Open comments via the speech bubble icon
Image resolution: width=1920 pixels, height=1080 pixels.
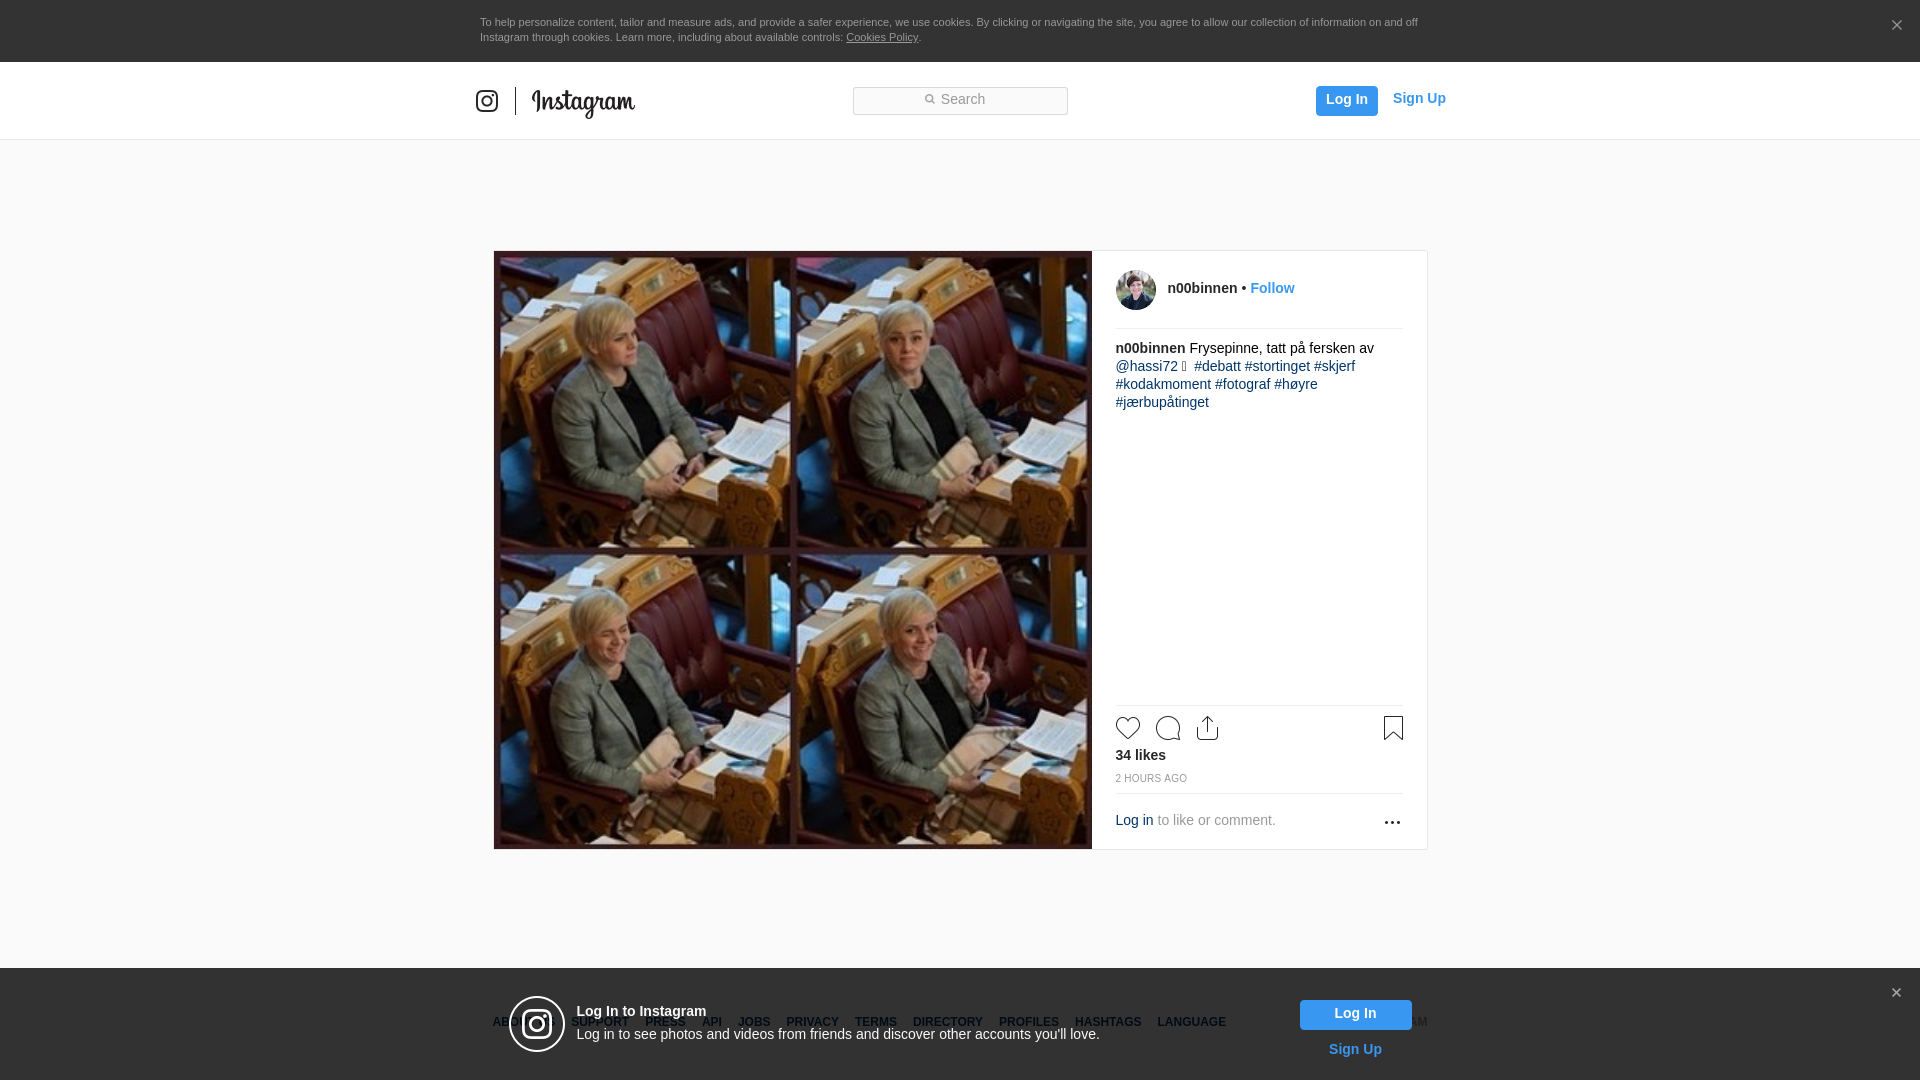[1167, 728]
